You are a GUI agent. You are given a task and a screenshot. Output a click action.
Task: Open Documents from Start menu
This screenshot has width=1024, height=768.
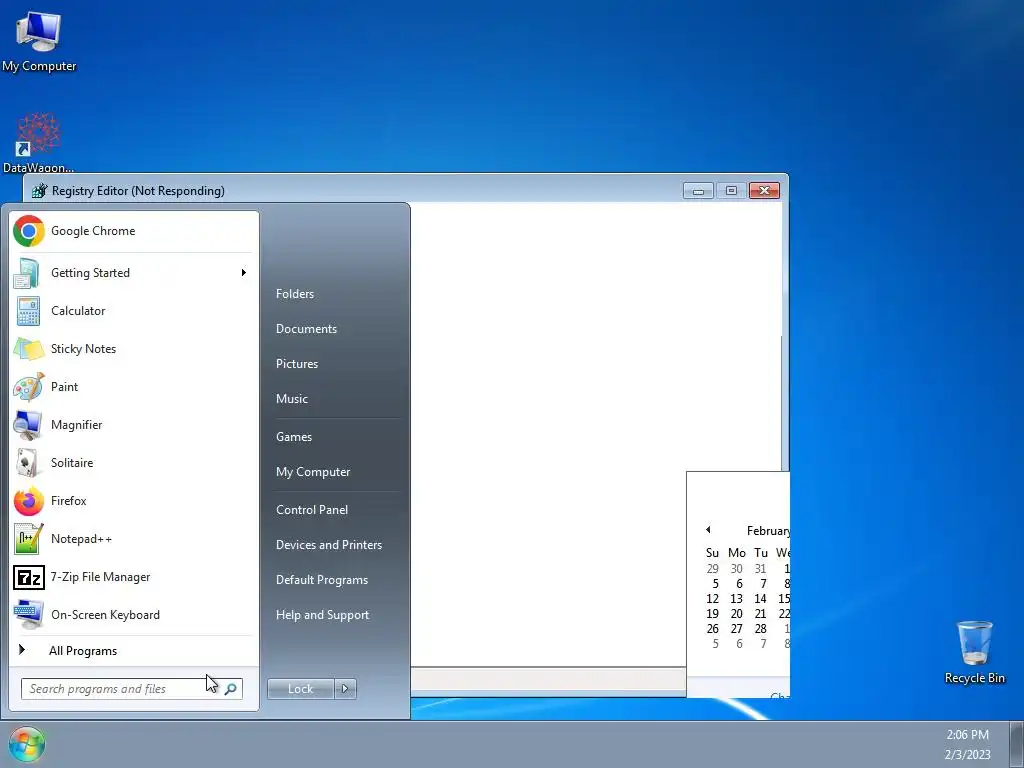click(x=306, y=329)
